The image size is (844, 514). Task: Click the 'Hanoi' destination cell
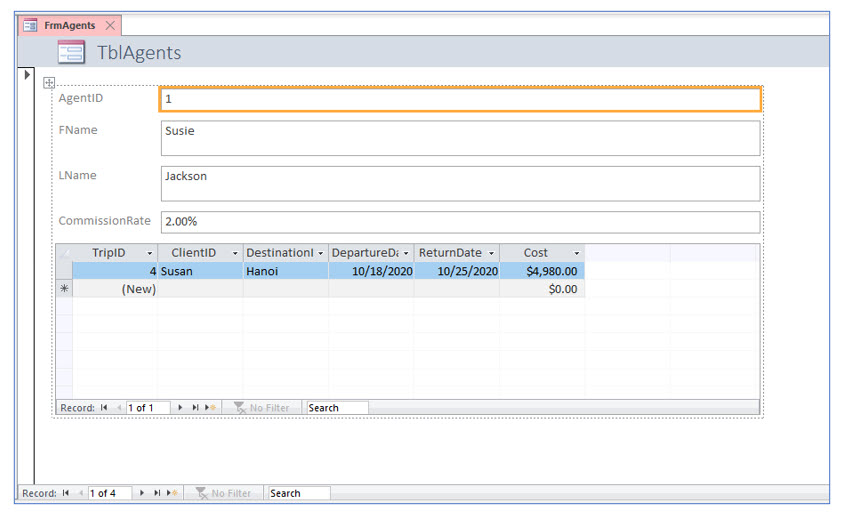click(285, 271)
